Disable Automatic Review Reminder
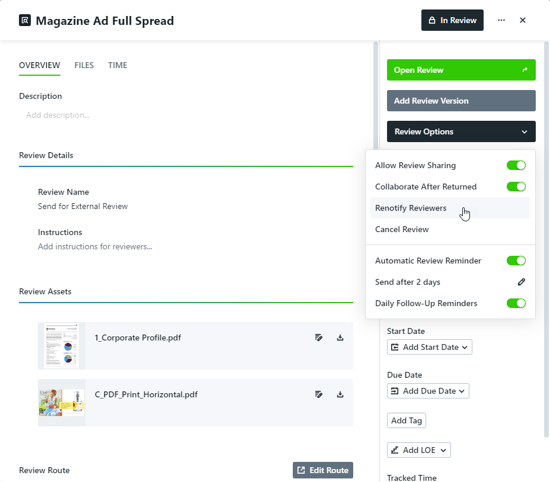The height and width of the screenshot is (482, 550). tap(516, 261)
